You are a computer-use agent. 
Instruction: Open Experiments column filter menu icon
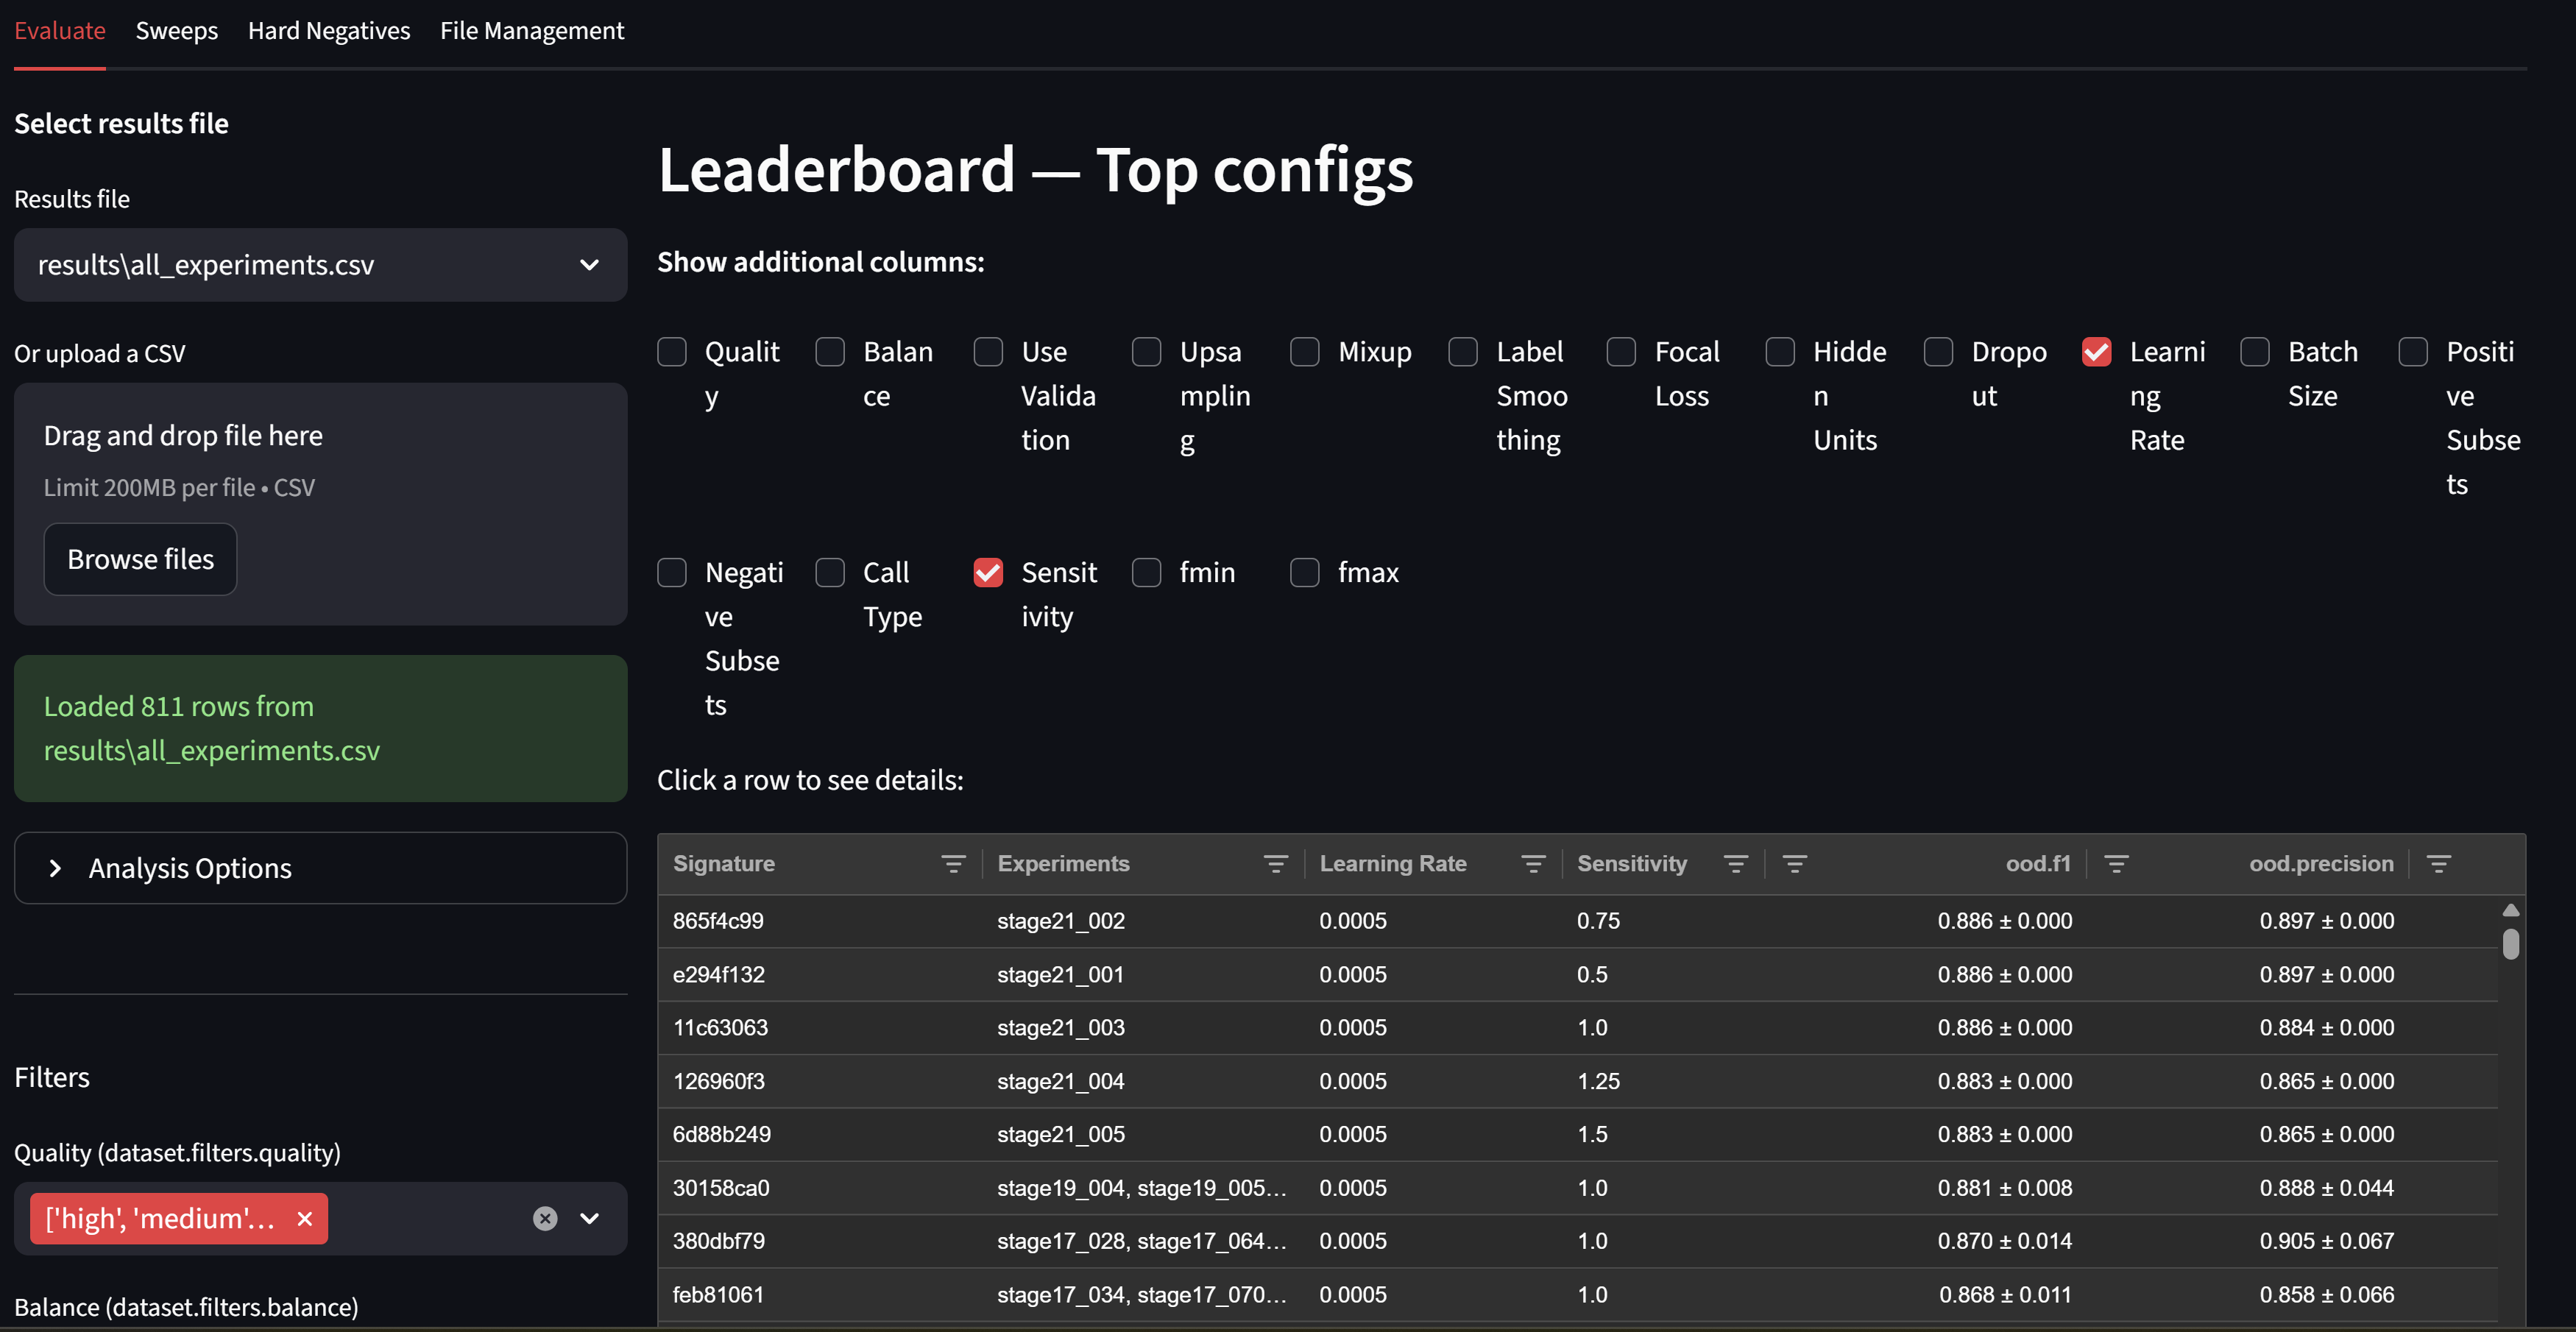[x=1275, y=864]
